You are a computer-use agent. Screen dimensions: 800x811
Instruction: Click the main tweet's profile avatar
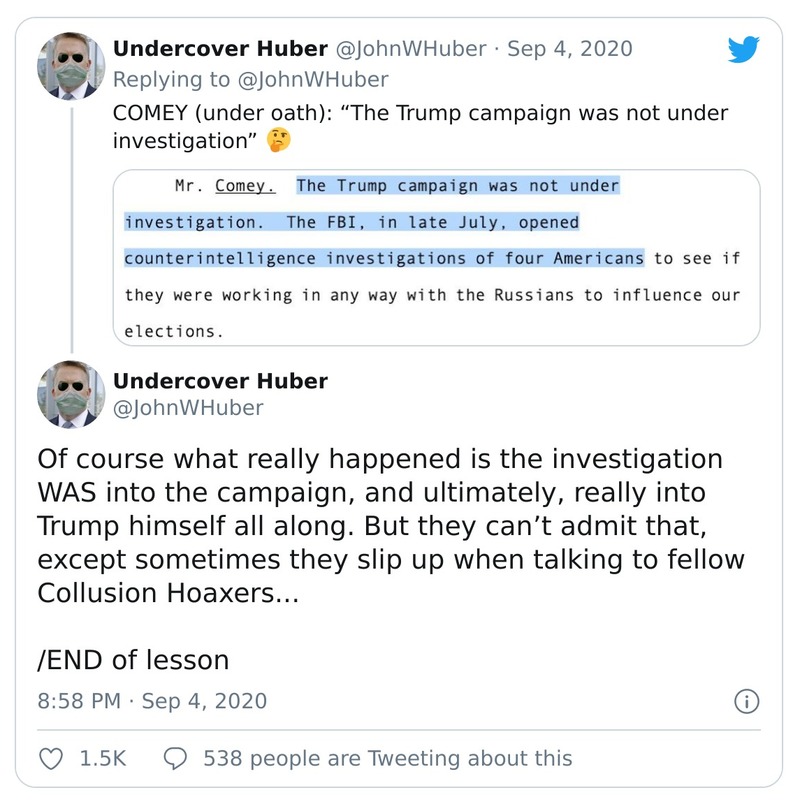[x=71, y=395]
